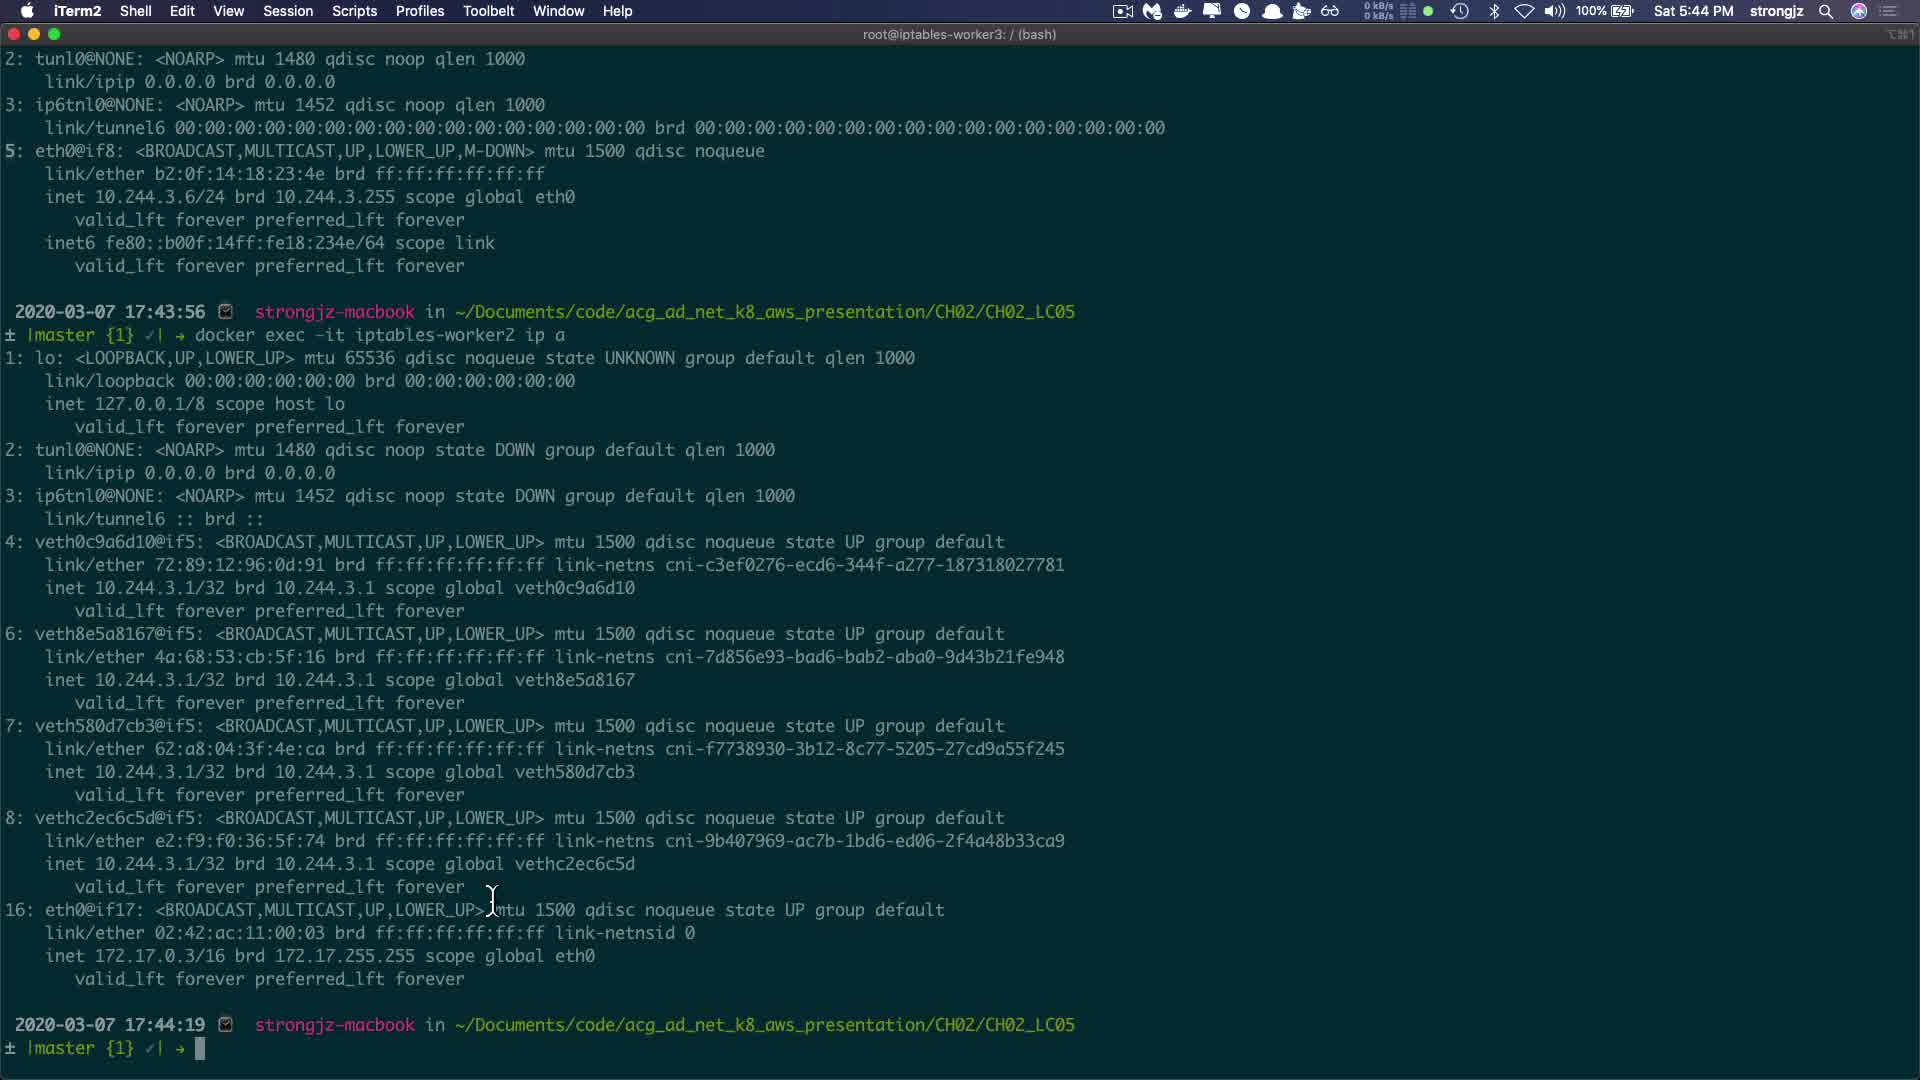Click the Spotlight search magnifier
This screenshot has height=1080, width=1920.
(x=1826, y=11)
